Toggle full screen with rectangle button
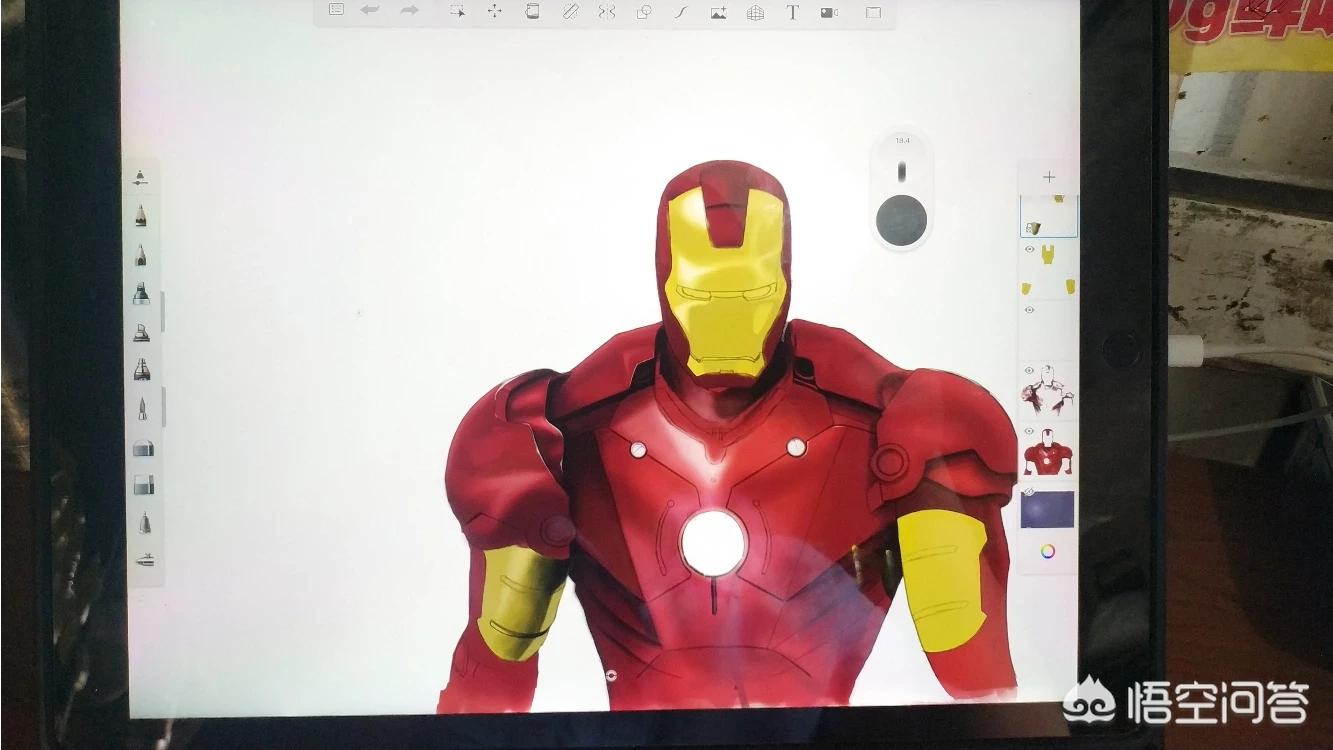The image size is (1333, 750). coord(872,13)
